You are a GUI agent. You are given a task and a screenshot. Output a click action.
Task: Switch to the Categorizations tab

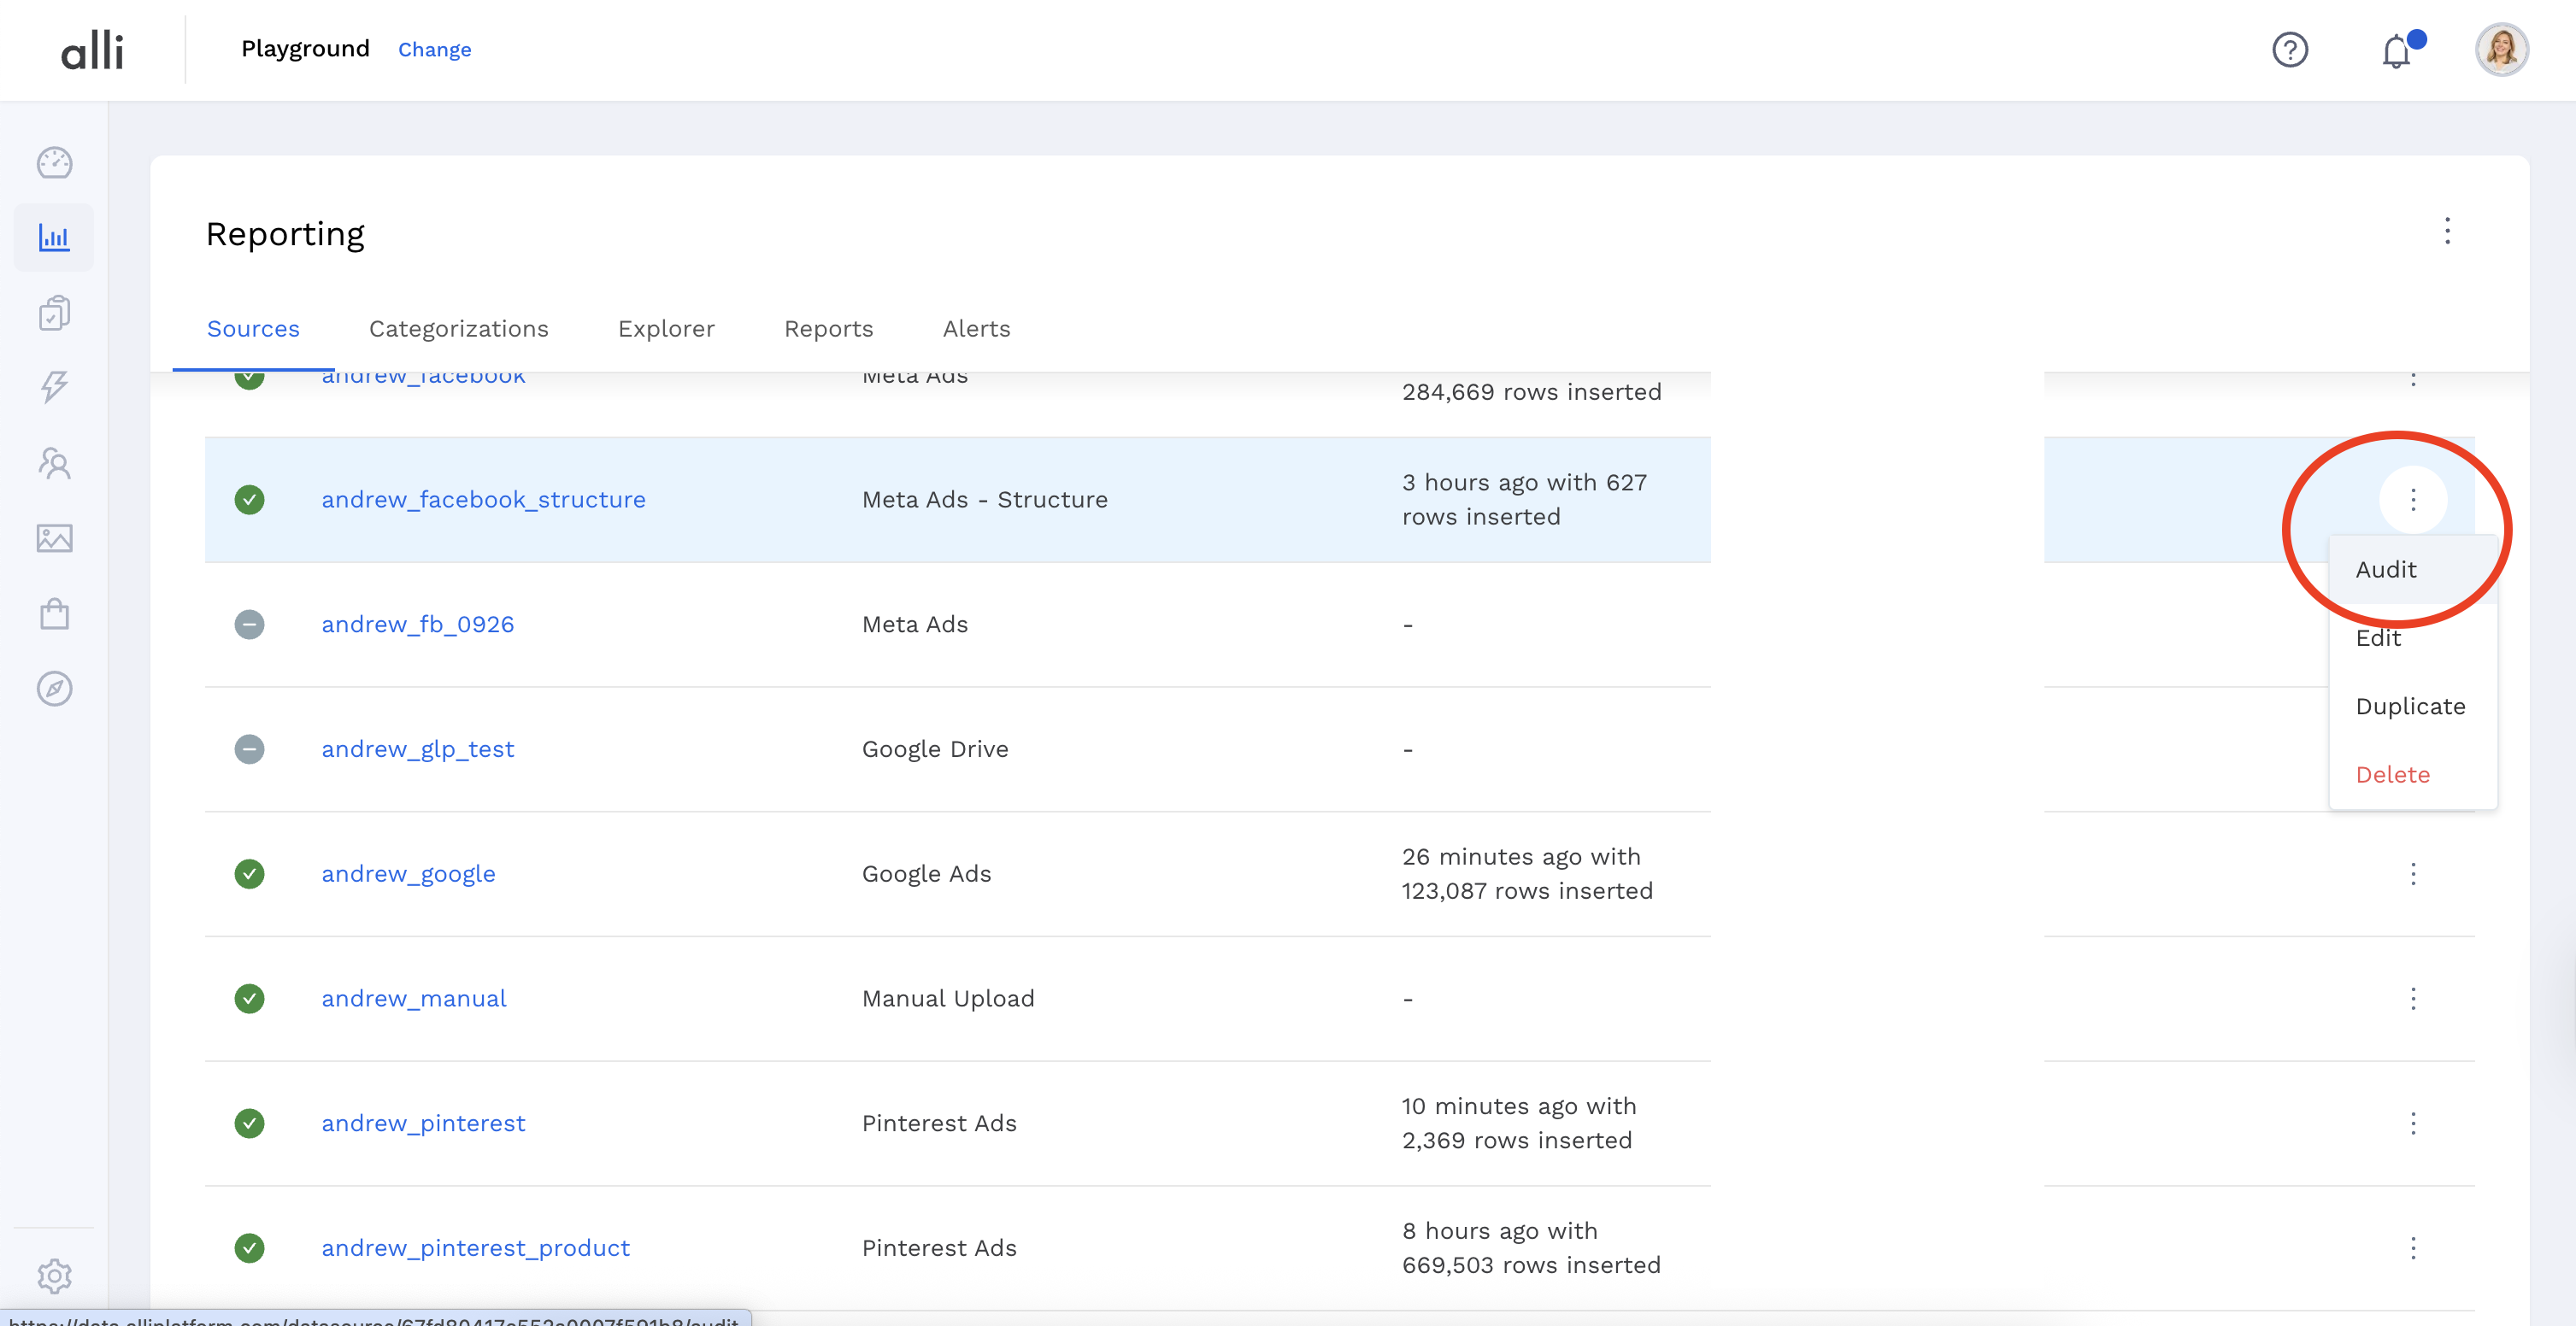tap(458, 329)
